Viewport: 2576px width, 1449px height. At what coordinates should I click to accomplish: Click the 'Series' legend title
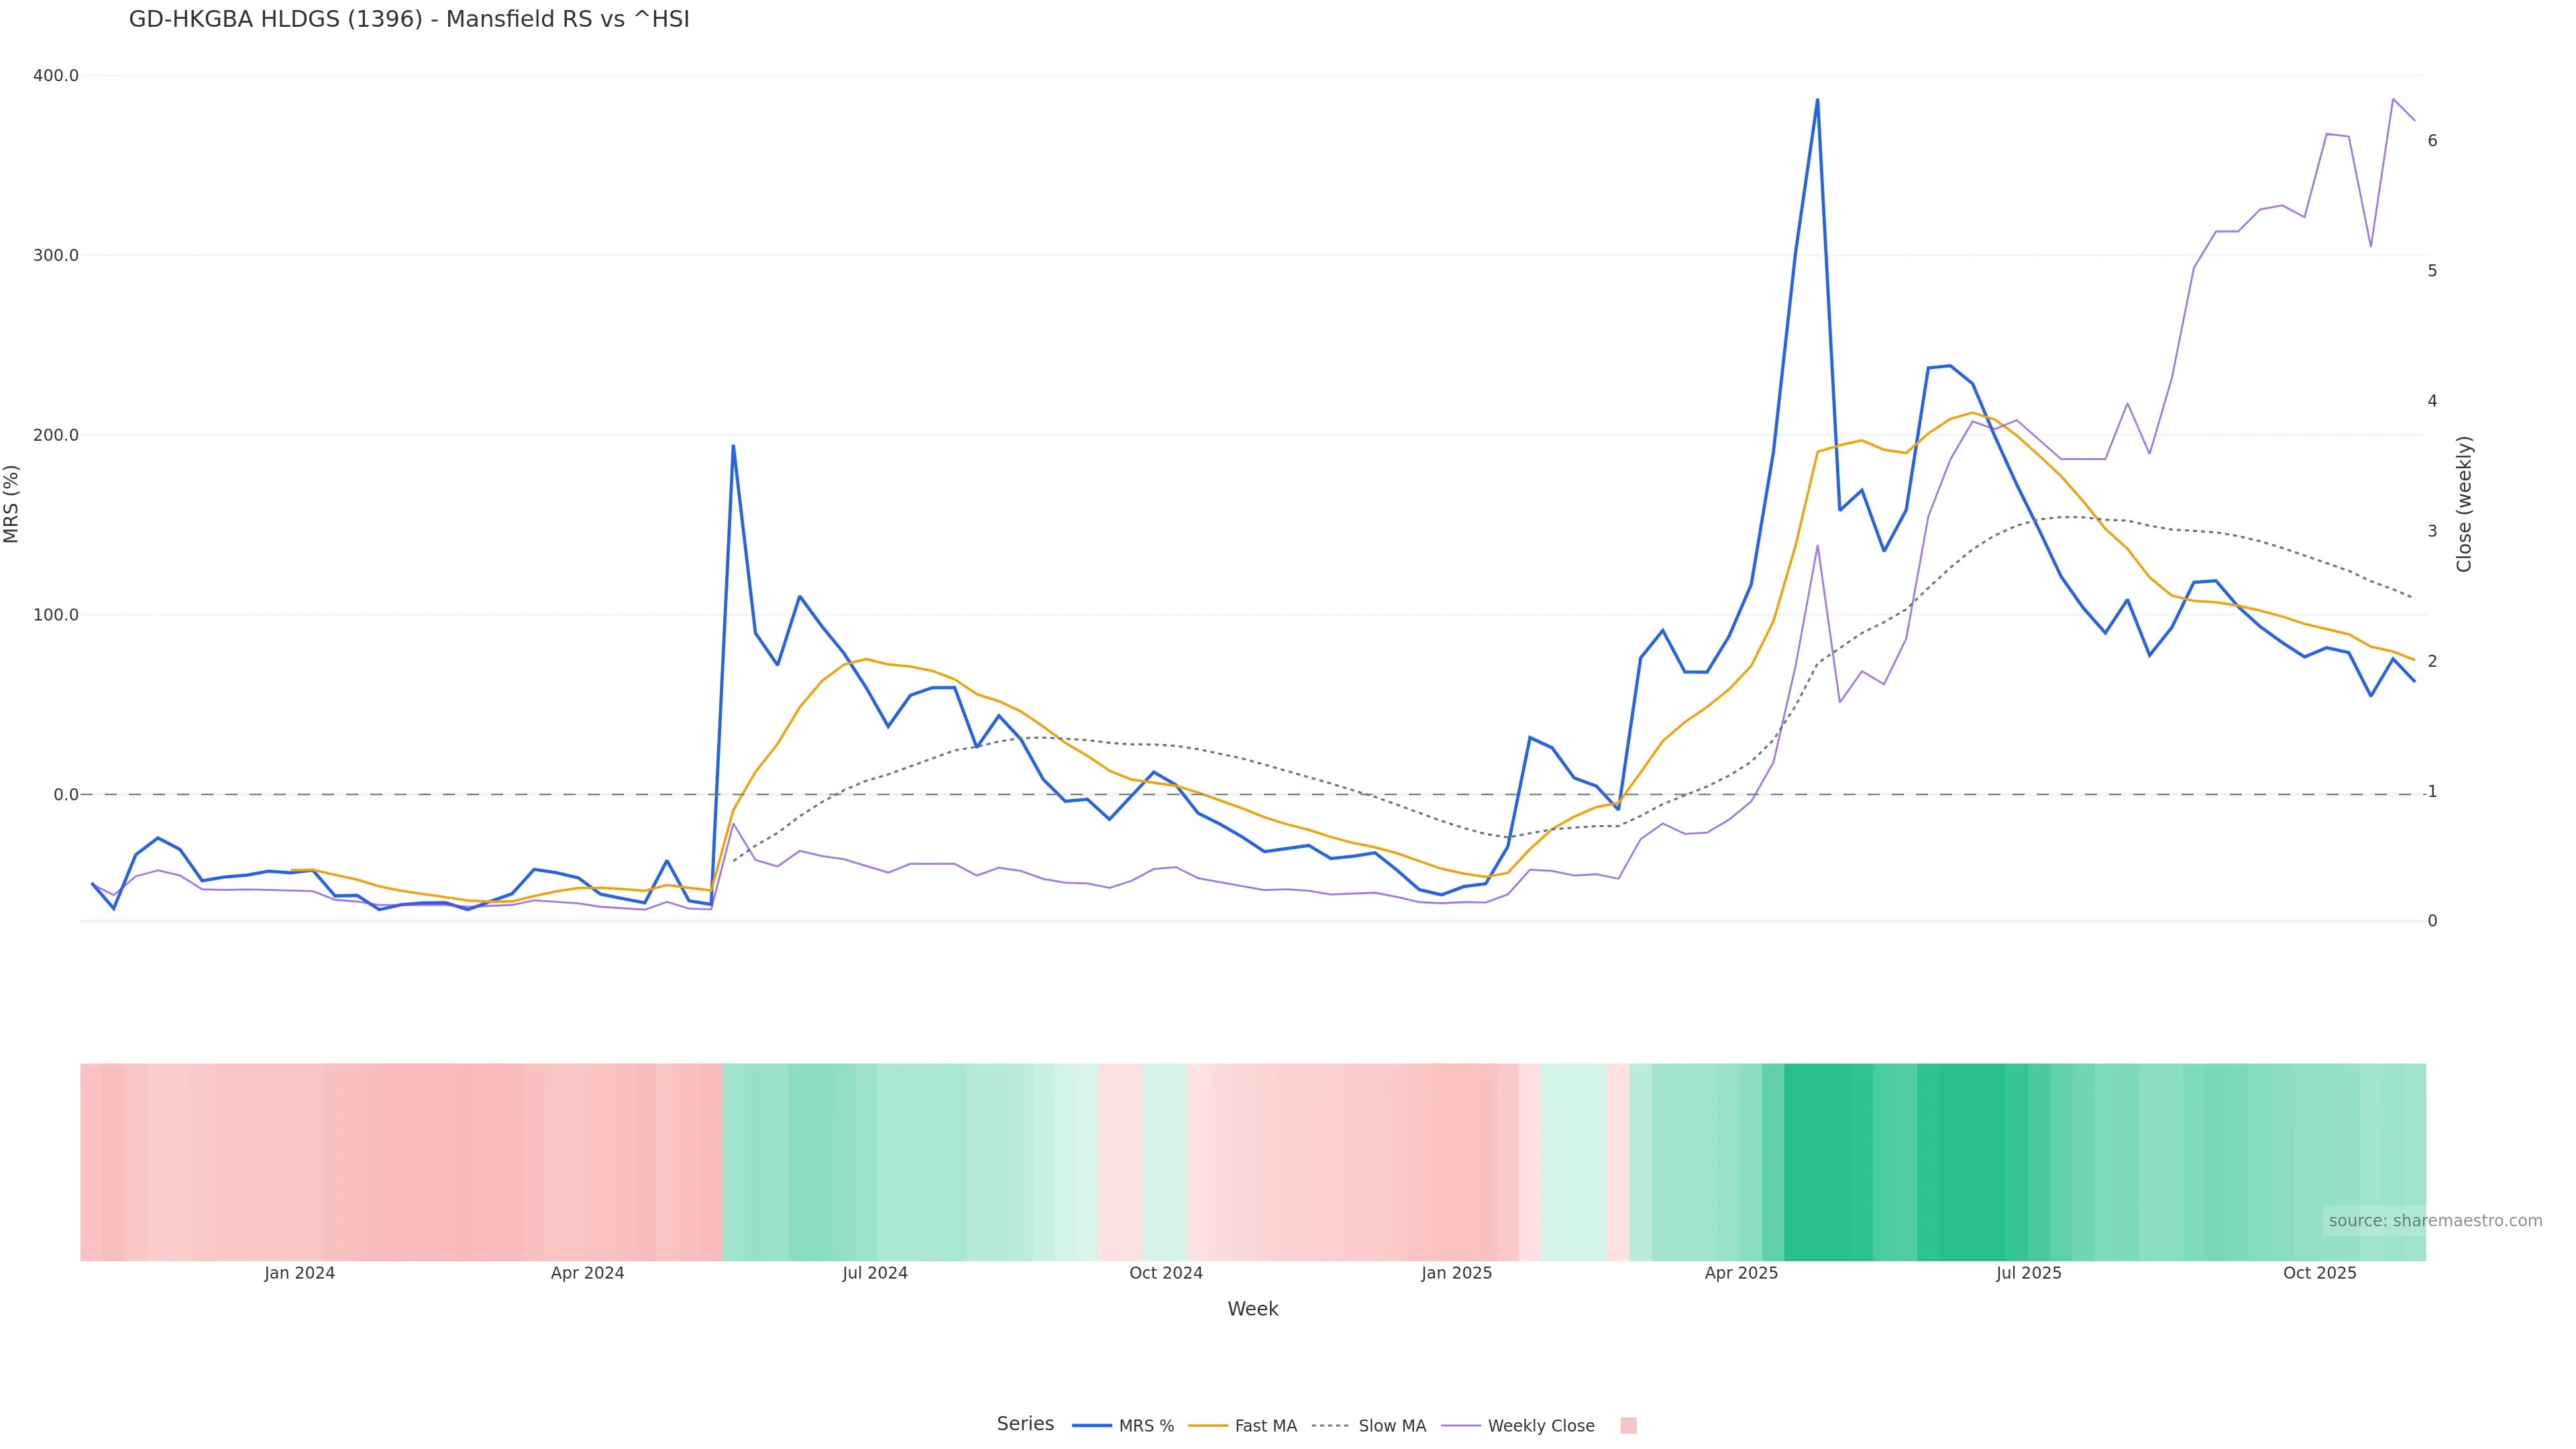tap(1025, 1423)
